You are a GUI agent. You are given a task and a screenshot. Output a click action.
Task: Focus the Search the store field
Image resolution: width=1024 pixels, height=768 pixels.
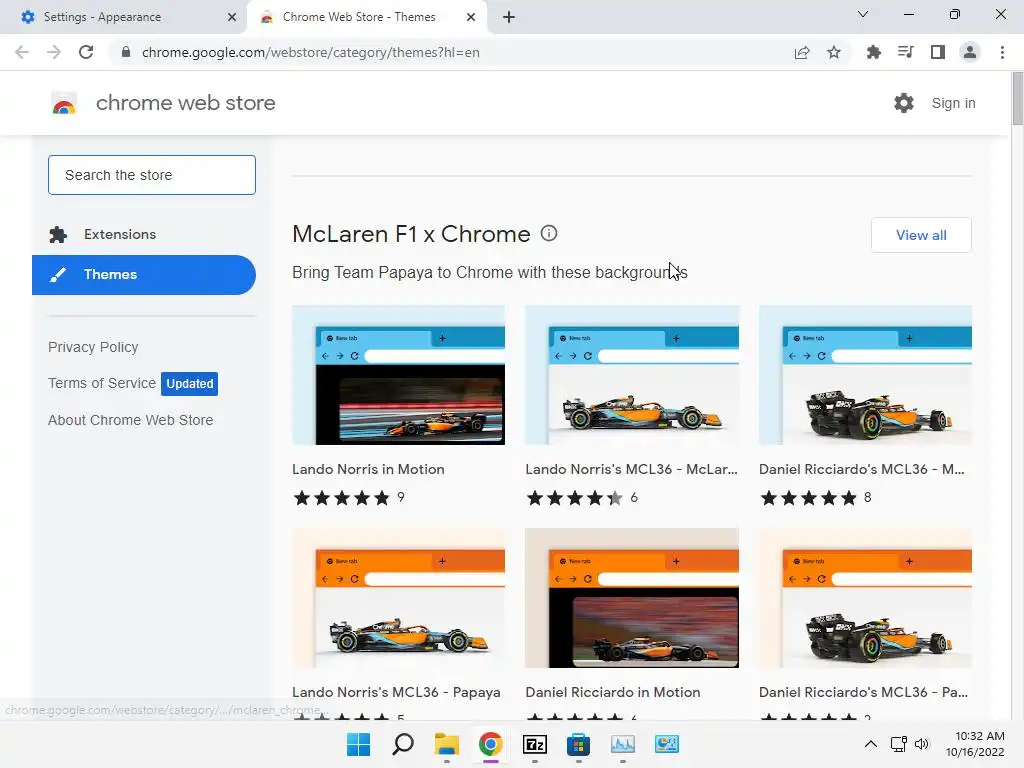point(152,175)
